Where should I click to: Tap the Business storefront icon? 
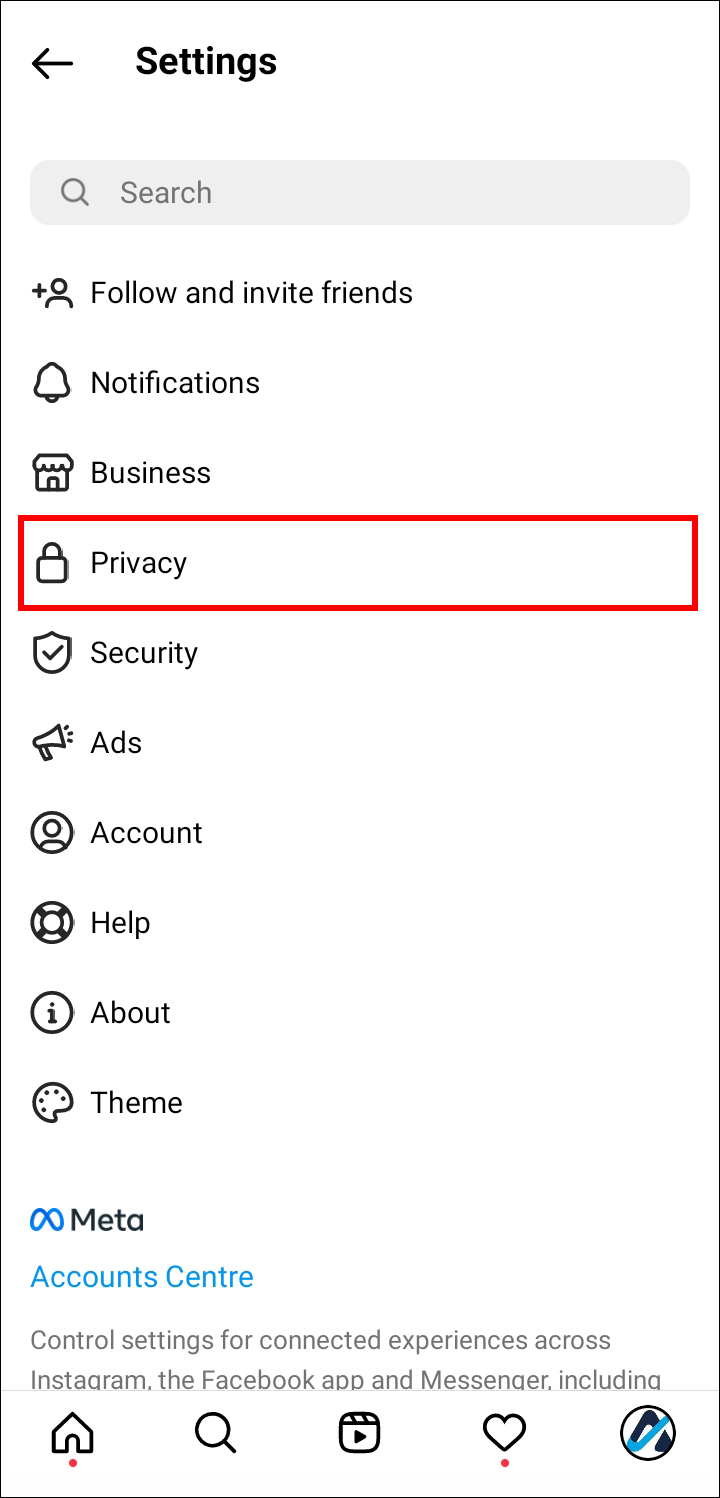52,473
